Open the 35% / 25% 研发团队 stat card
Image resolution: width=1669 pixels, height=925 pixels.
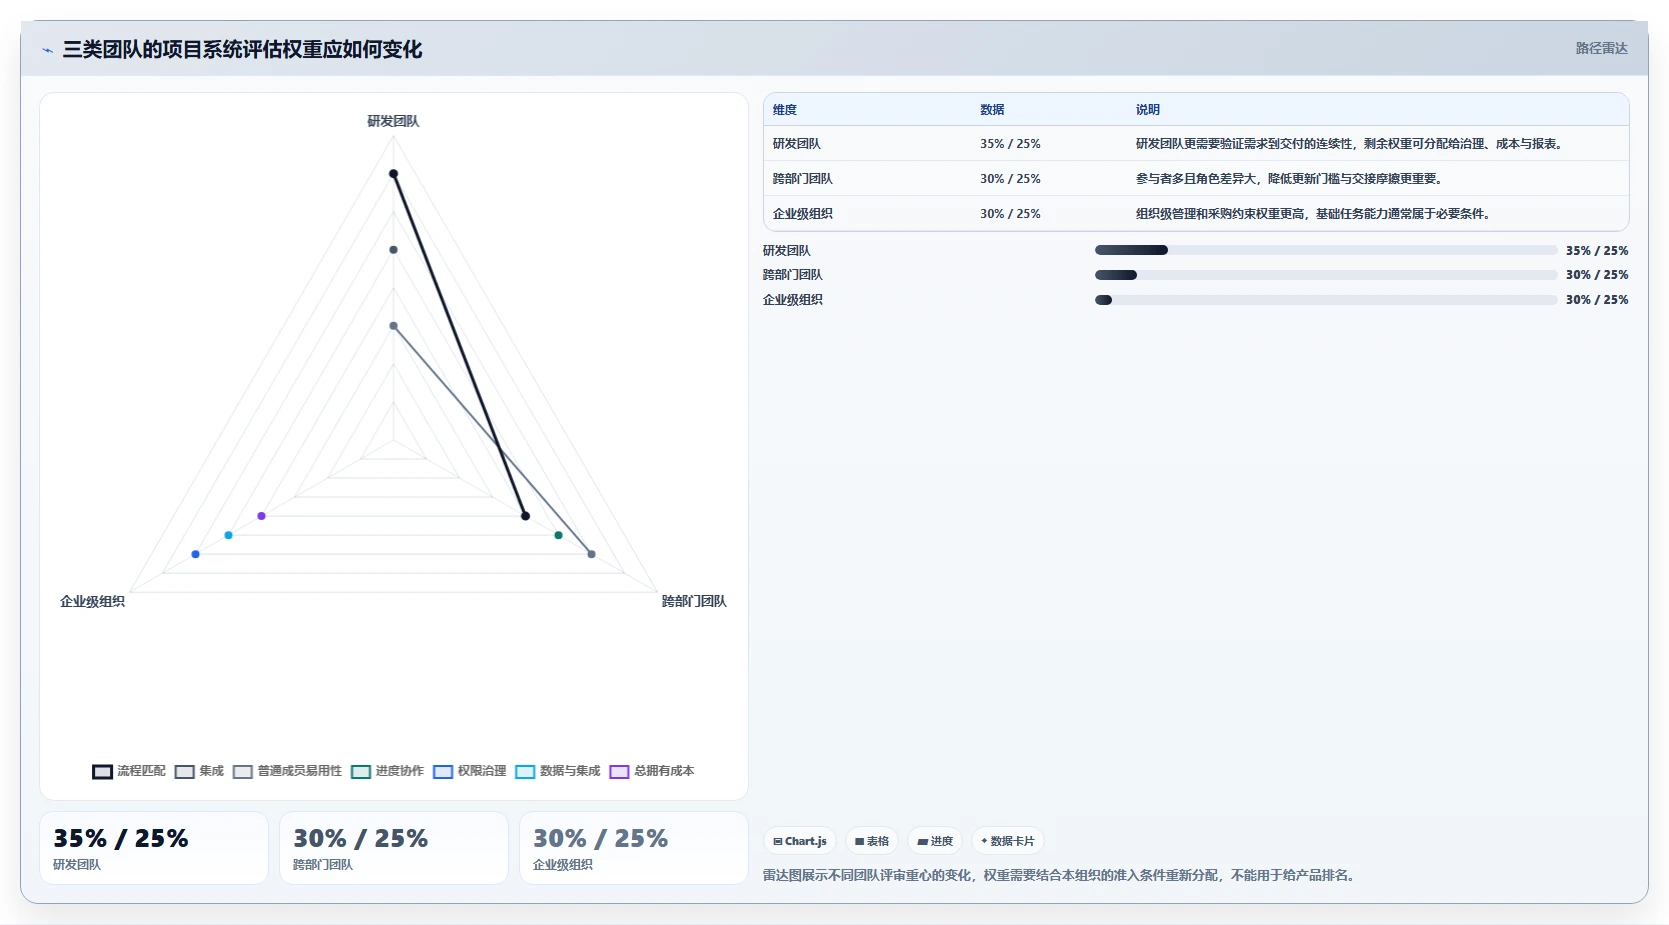pyautogui.click(x=154, y=848)
